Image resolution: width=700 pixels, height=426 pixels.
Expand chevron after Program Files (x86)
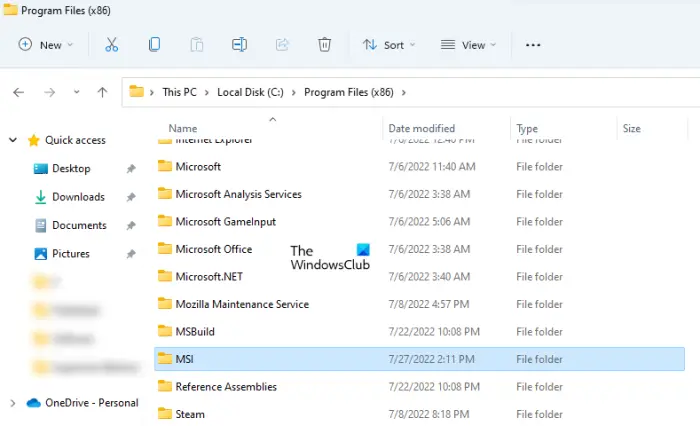click(404, 92)
